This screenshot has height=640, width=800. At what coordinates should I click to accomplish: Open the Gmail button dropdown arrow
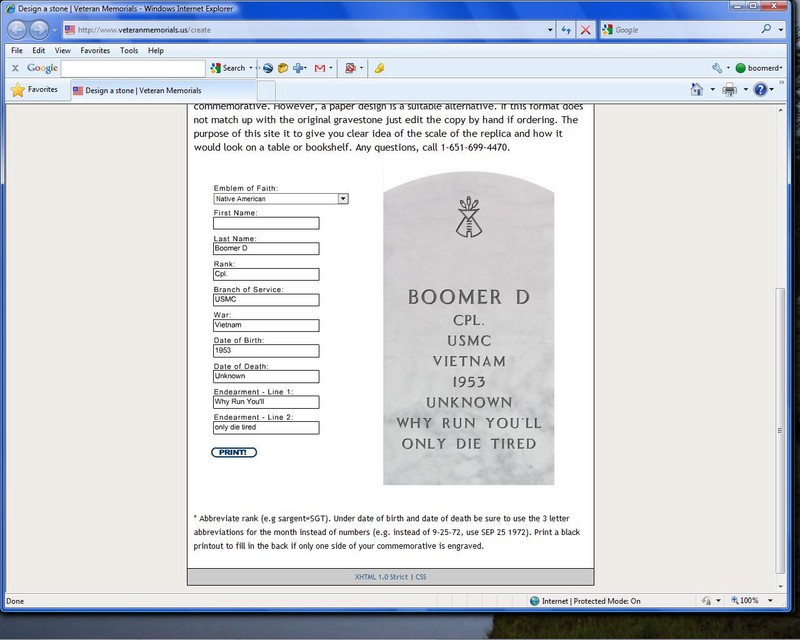(331, 68)
